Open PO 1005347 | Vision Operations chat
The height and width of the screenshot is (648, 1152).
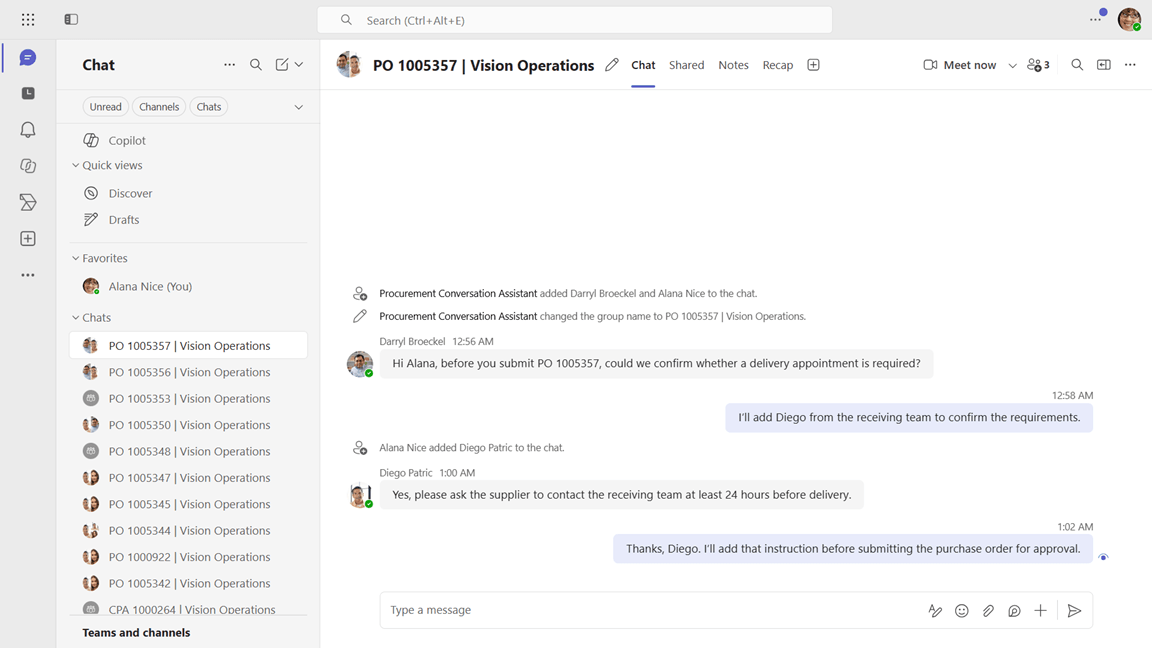(188, 478)
